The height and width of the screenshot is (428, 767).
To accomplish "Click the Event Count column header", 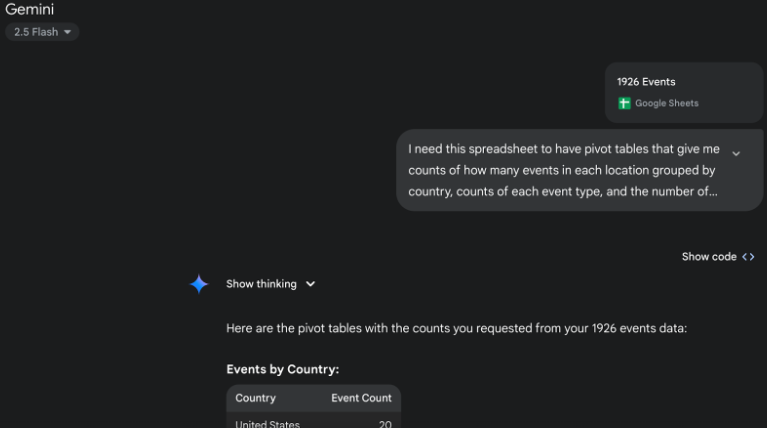I will (x=361, y=398).
